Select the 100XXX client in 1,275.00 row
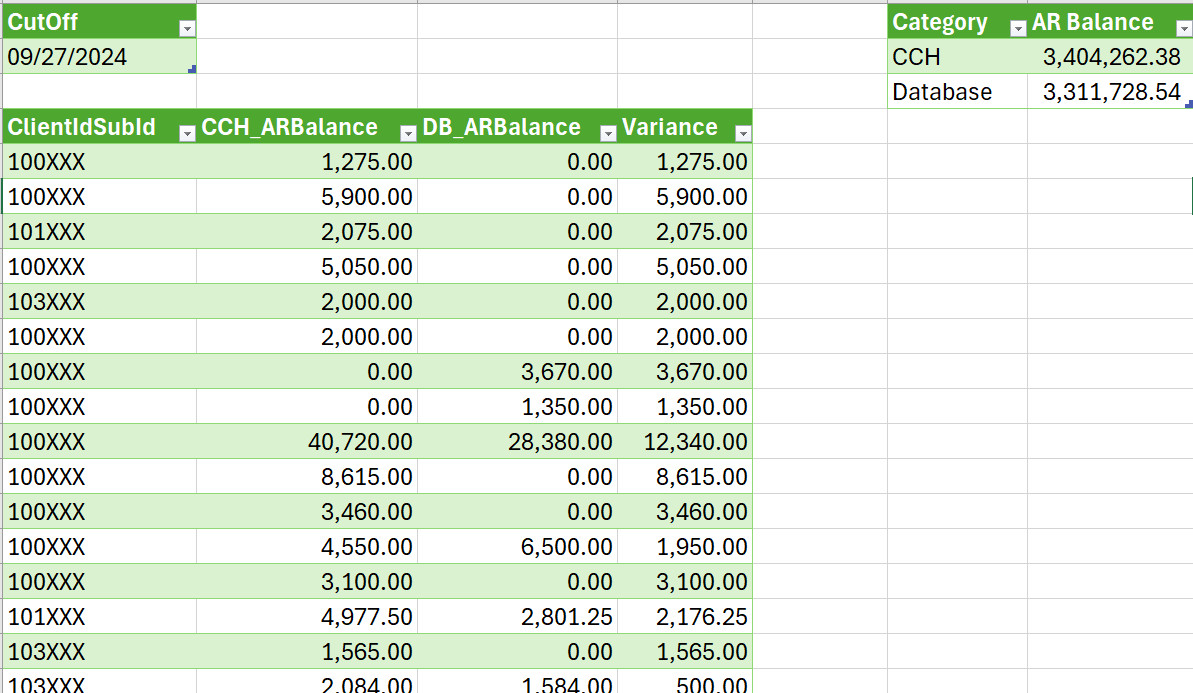This screenshot has width=1193, height=693. (99, 161)
